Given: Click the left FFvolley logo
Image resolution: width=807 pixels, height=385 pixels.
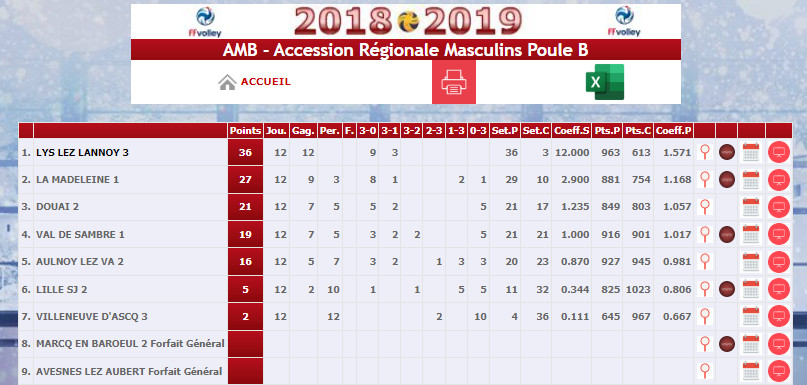Looking at the screenshot, I should point(205,22).
